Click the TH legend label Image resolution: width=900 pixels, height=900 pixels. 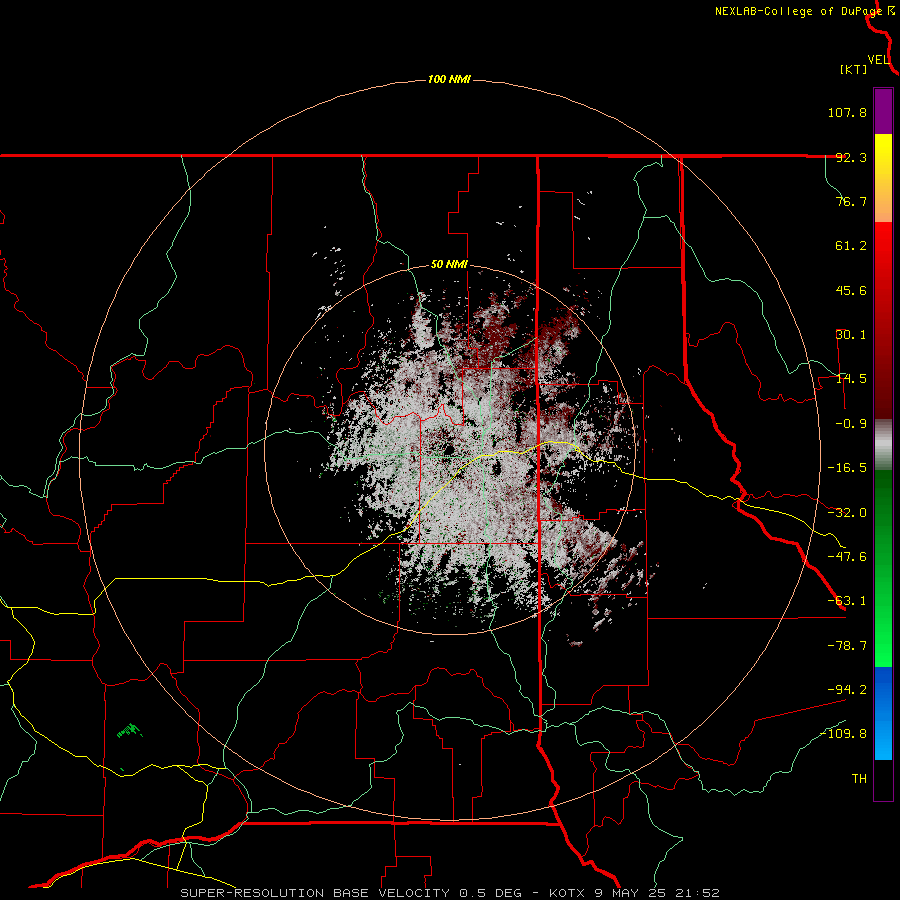pos(859,779)
